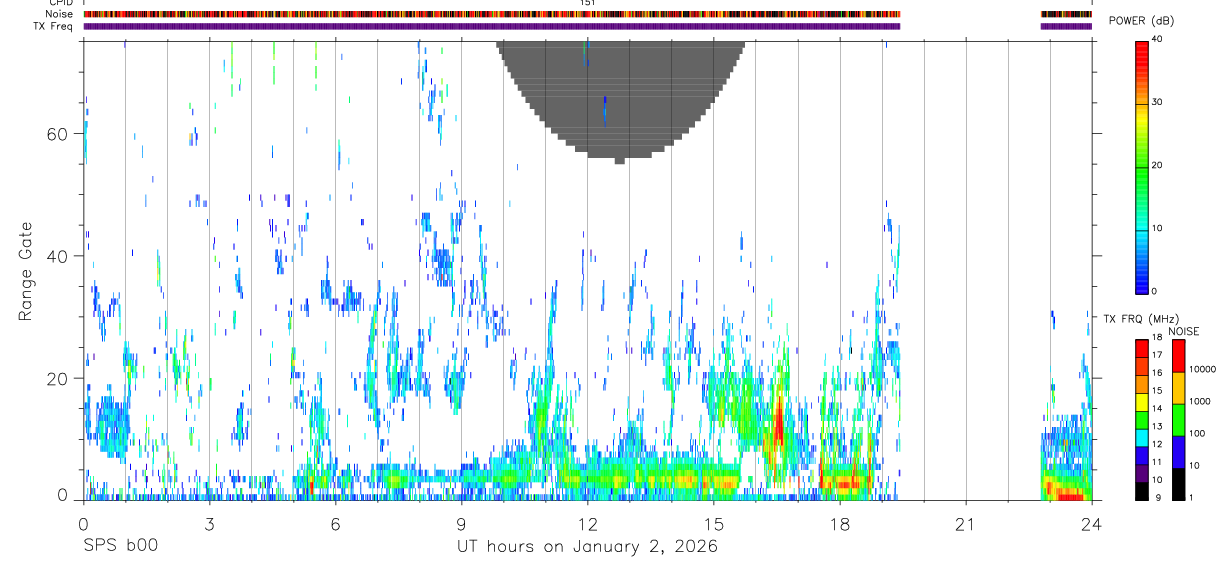
Task: Click x-axis tick label 24
Action: [1091, 523]
